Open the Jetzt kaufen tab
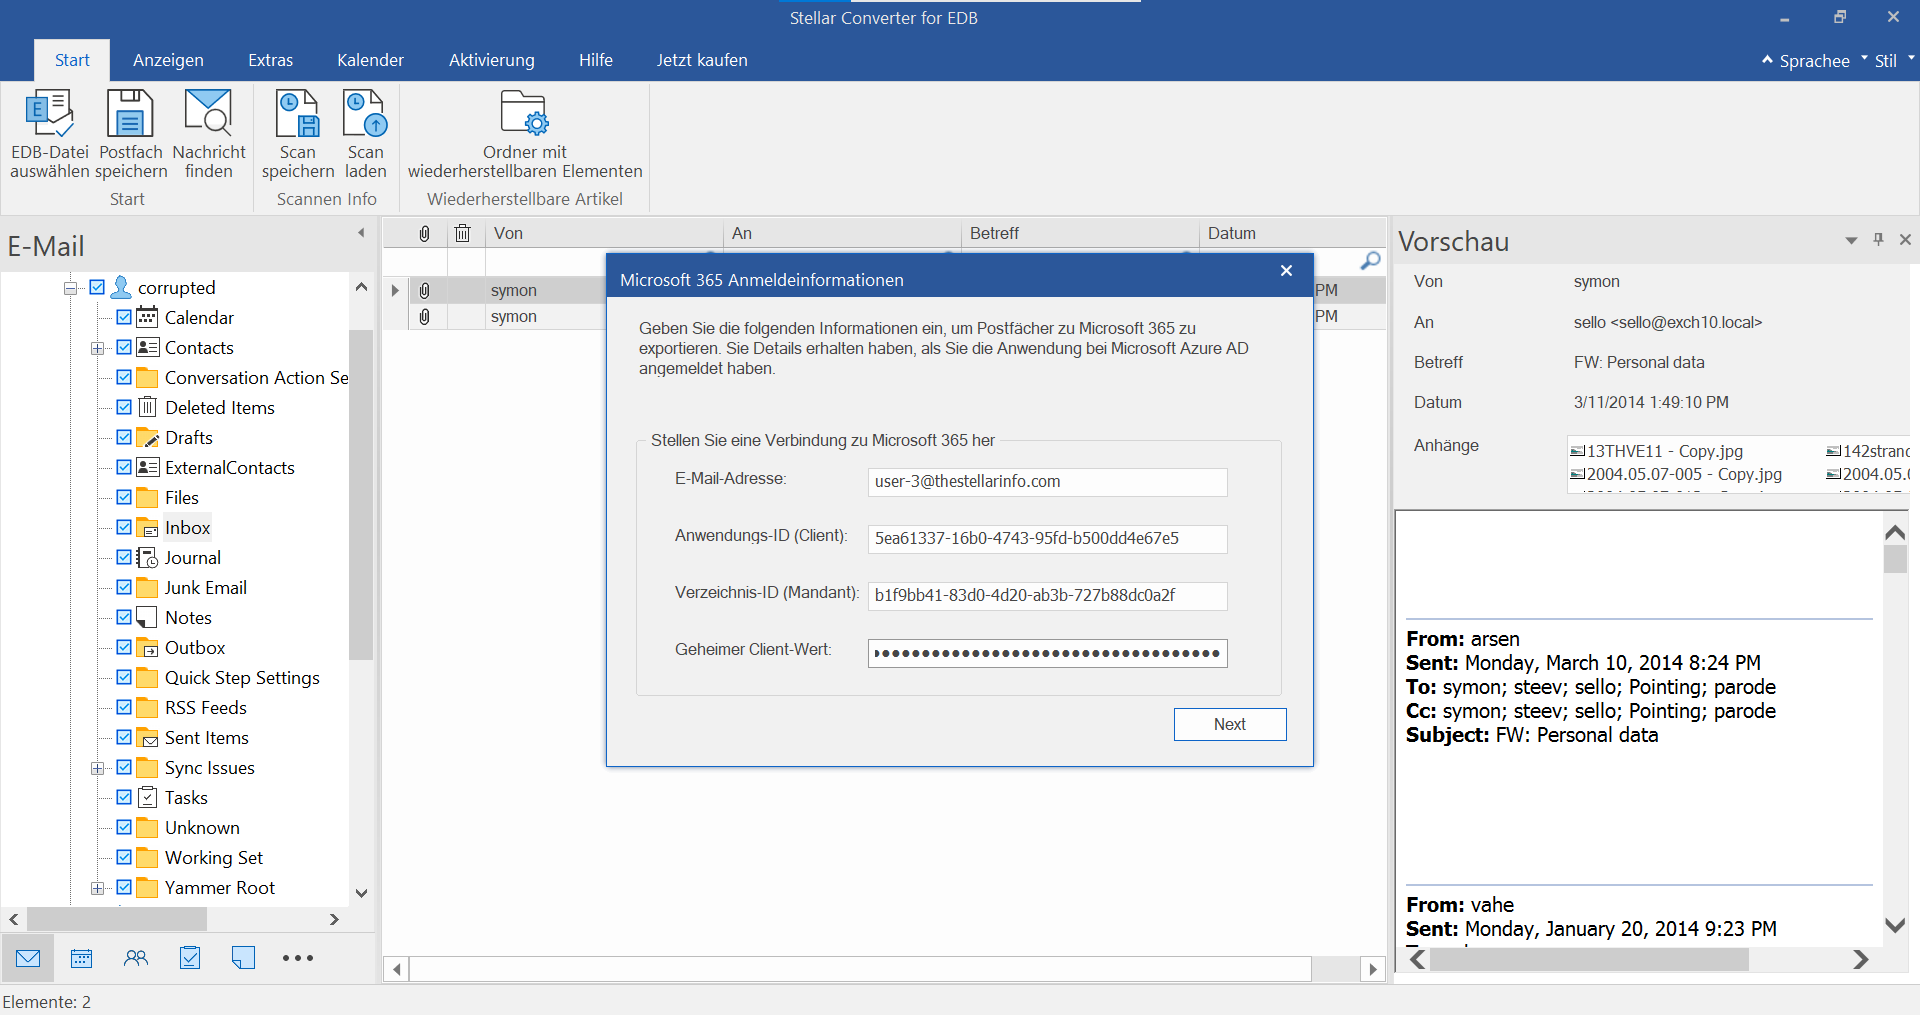Viewport: 1920px width, 1015px height. tap(701, 60)
